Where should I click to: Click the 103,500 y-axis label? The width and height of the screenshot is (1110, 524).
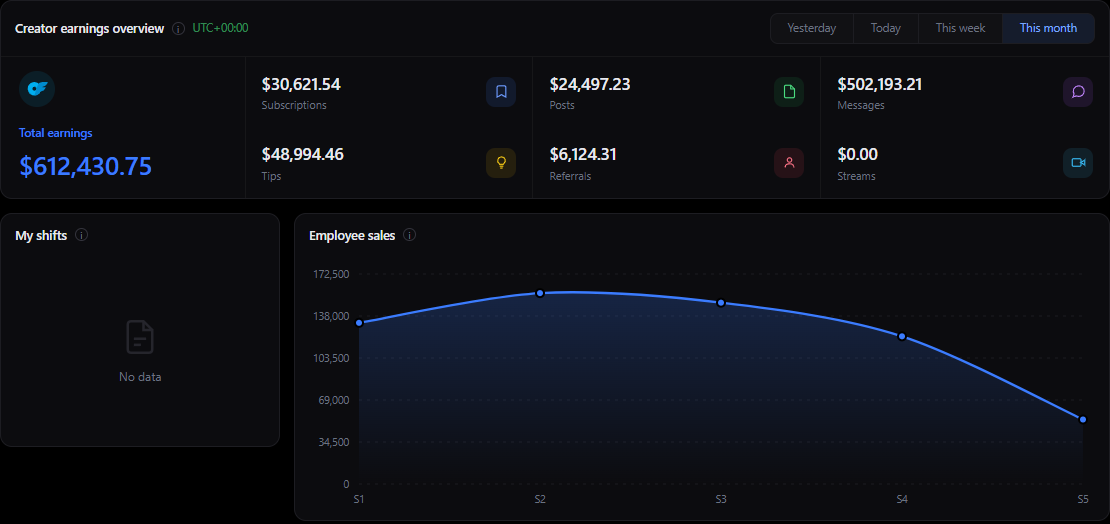tap(332, 358)
